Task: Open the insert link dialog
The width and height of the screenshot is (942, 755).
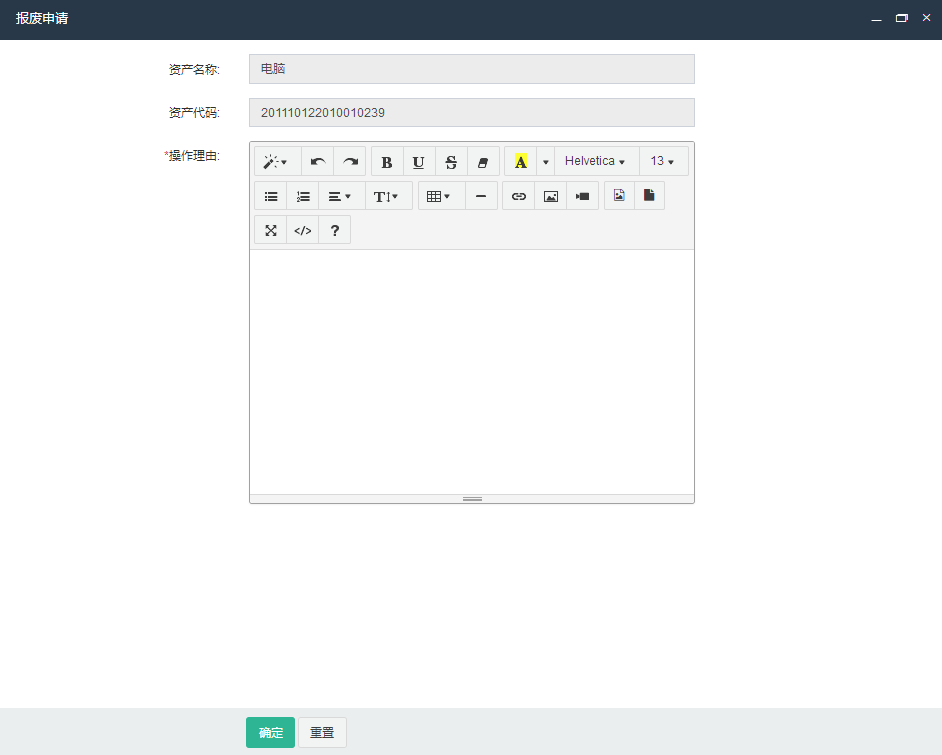Action: point(518,196)
